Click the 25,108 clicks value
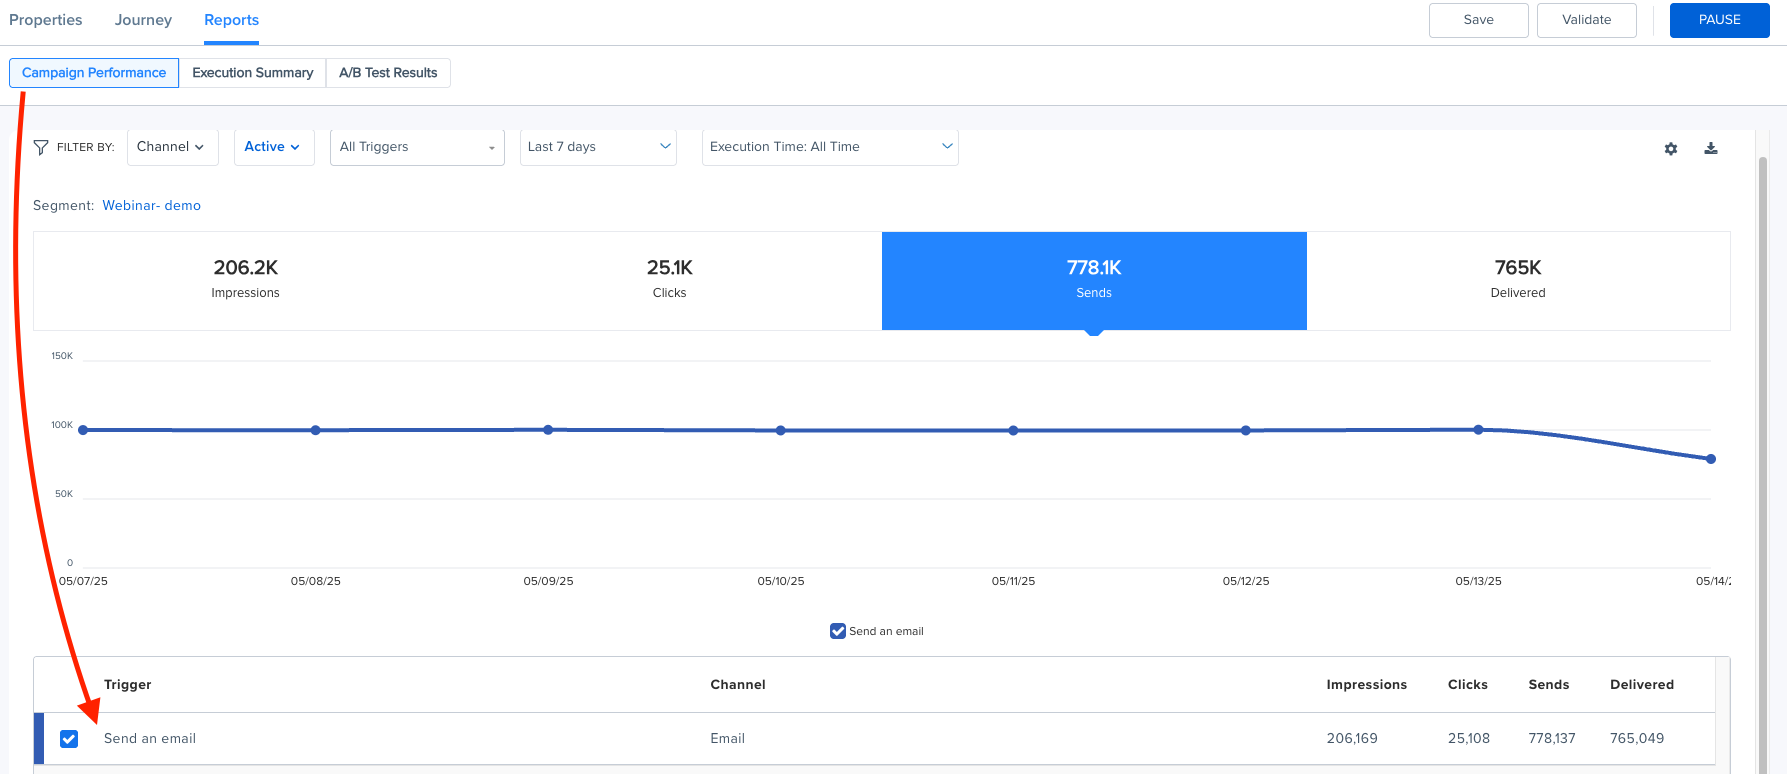Image resolution: width=1787 pixels, height=774 pixels. 1469,739
